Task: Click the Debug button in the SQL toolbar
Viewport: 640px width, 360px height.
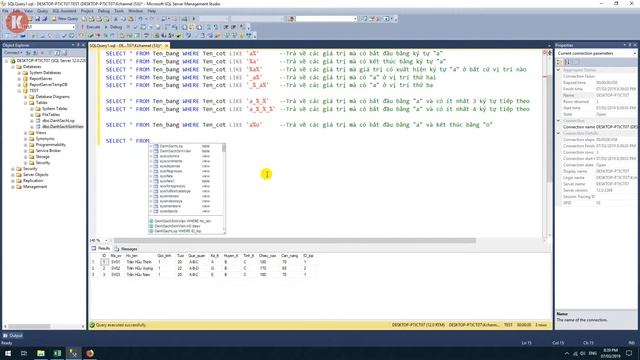Action: pyautogui.click(x=114, y=27)
